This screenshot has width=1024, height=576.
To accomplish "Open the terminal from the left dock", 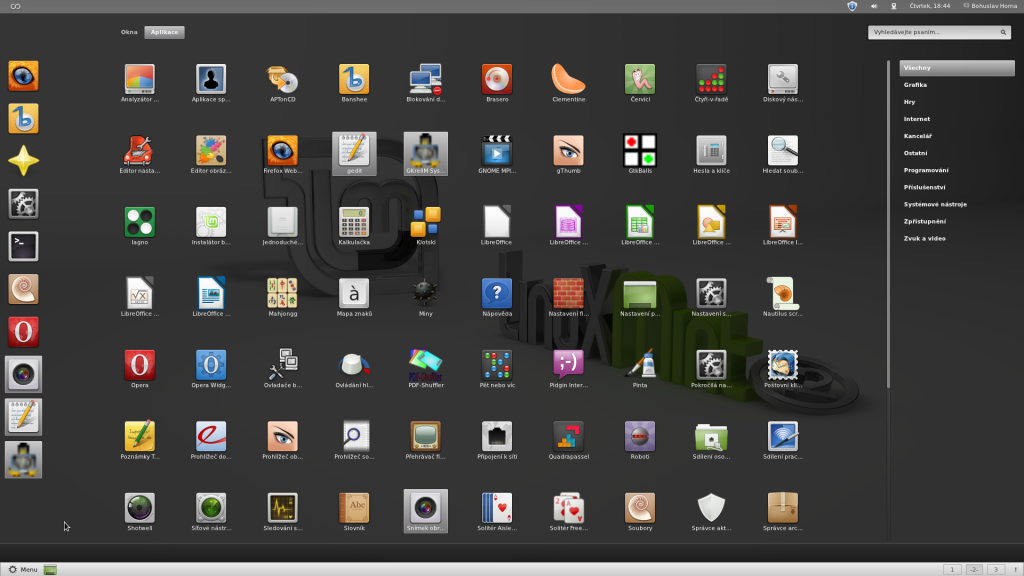I will coord(24,246).
